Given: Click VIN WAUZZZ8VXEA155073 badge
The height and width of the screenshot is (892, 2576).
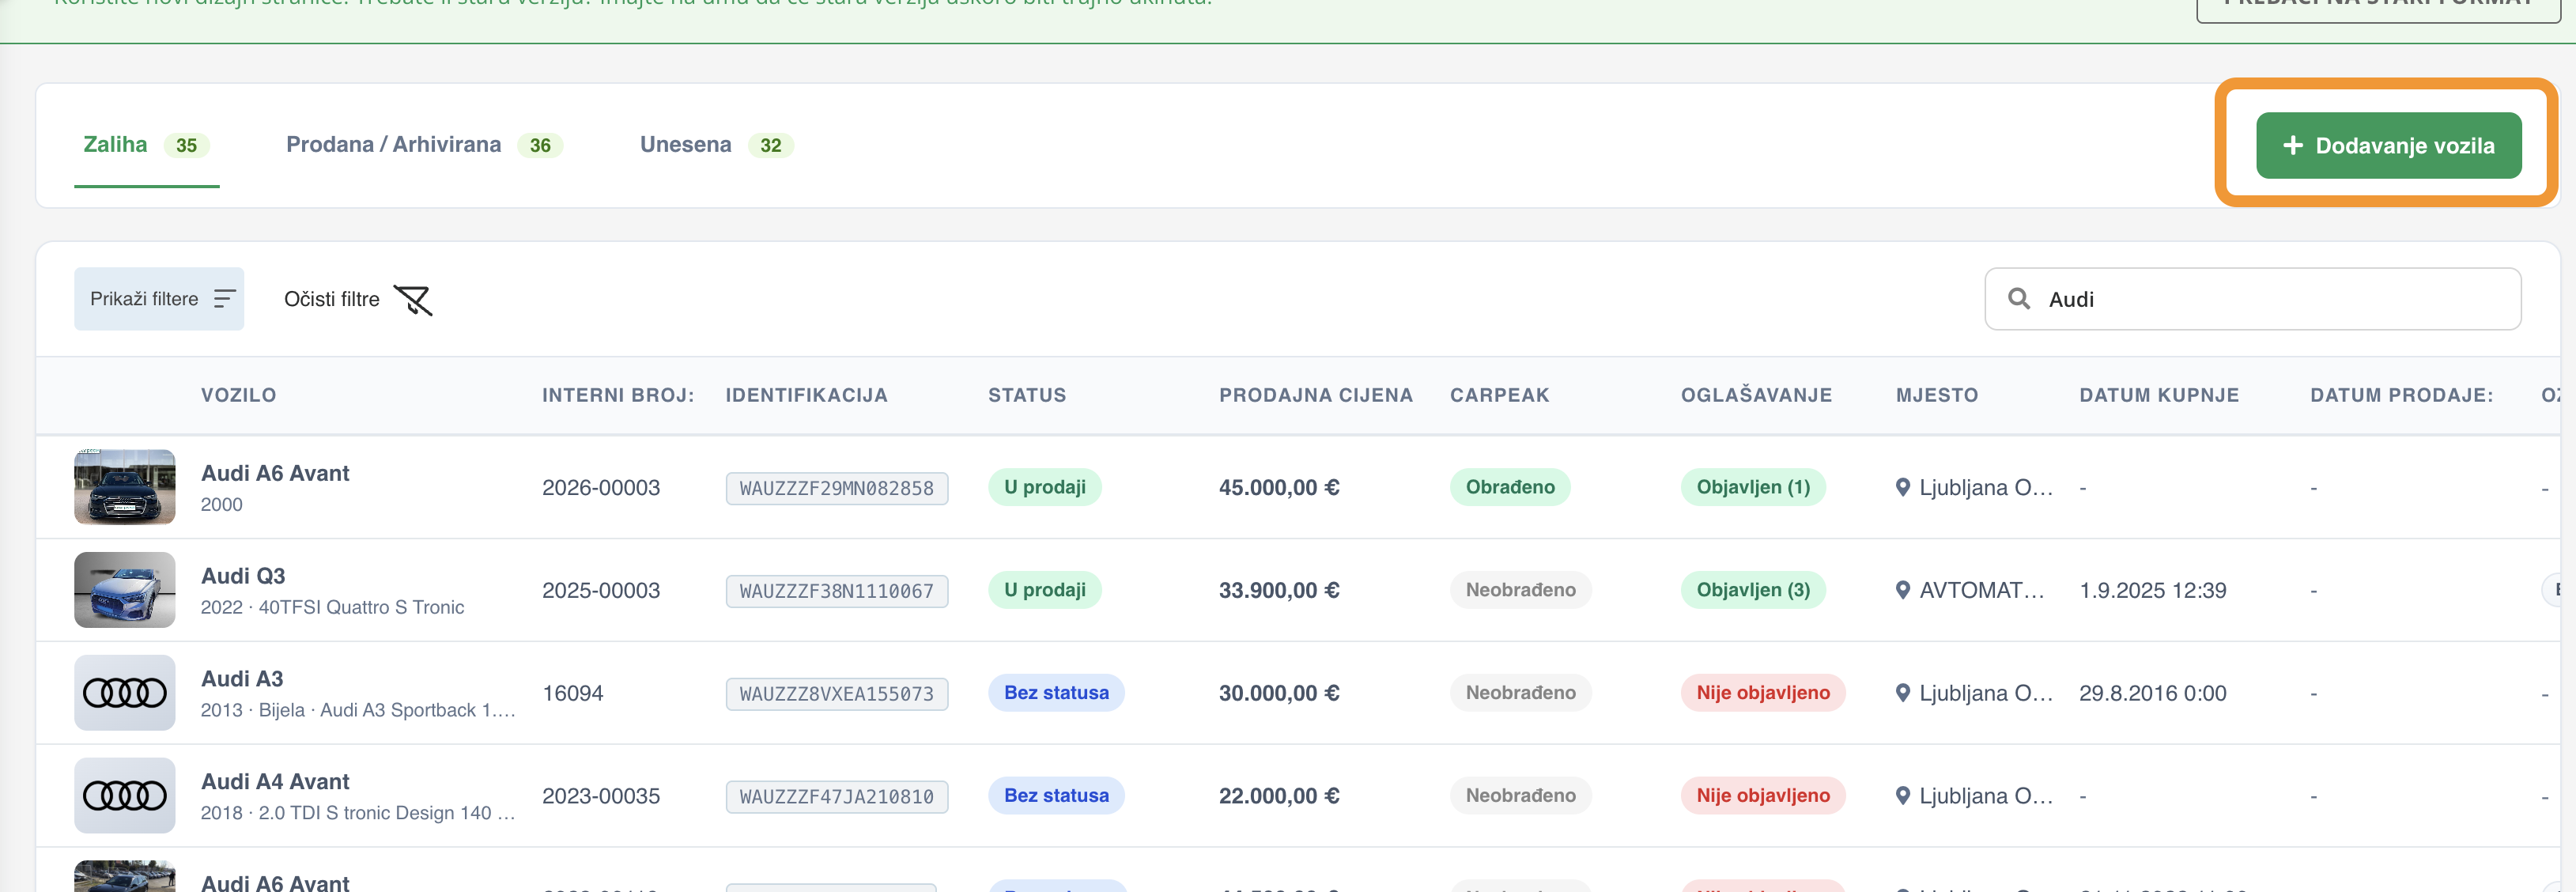Looking at the screenshot, I should 837,694.
